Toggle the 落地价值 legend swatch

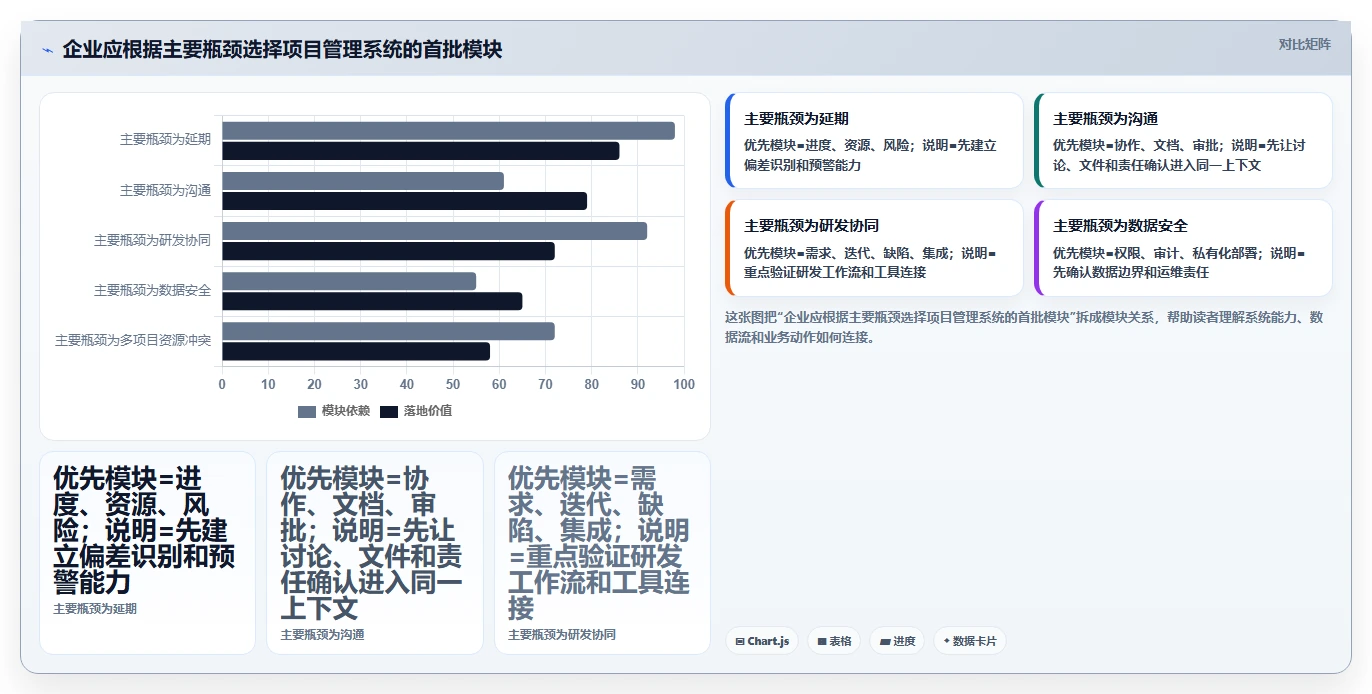[x=389, y=411]
